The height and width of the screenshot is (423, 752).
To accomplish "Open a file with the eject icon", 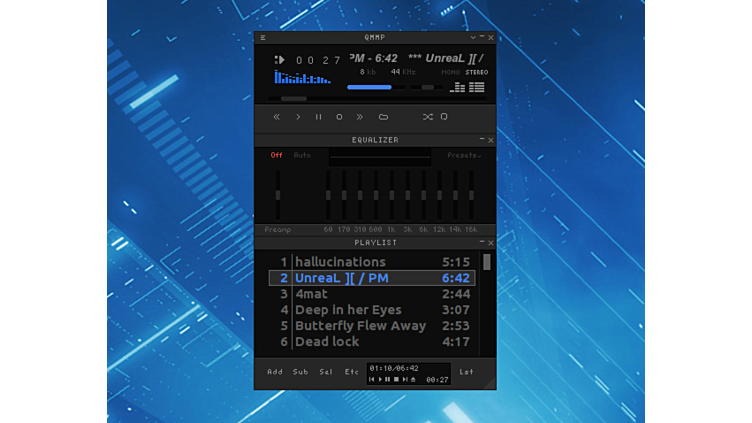I will click(383, 117).
